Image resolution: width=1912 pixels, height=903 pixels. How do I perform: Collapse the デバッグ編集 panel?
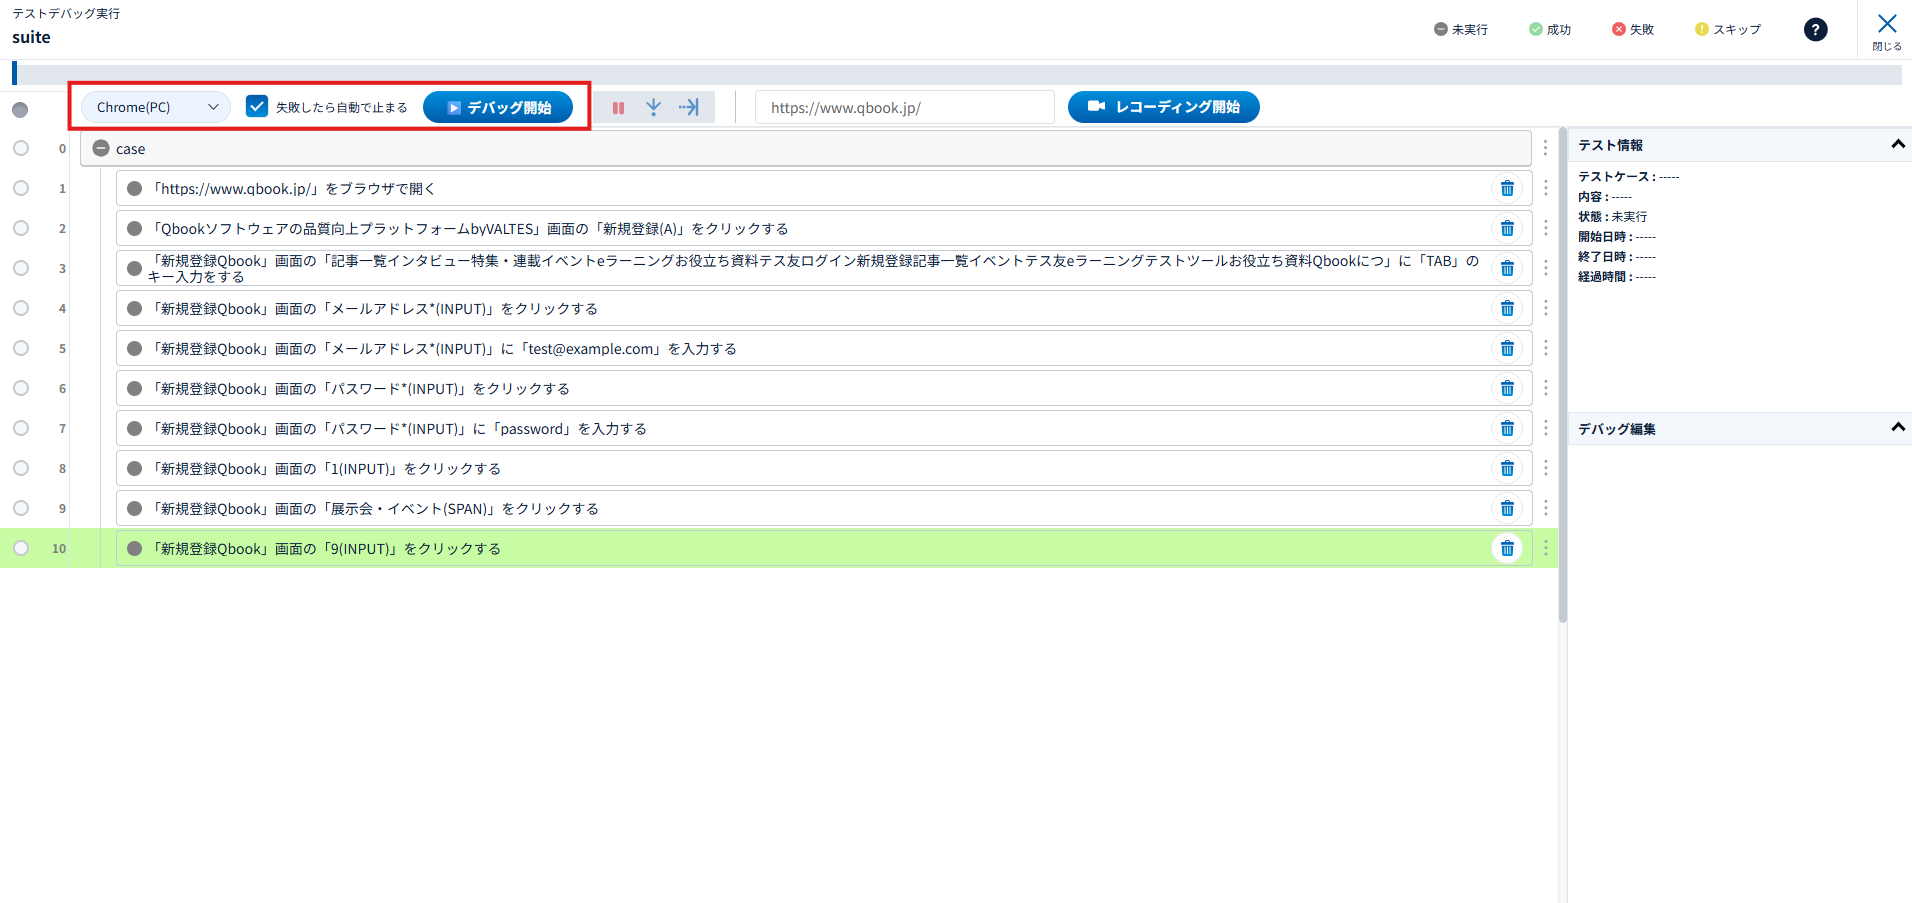(1897, 428)
